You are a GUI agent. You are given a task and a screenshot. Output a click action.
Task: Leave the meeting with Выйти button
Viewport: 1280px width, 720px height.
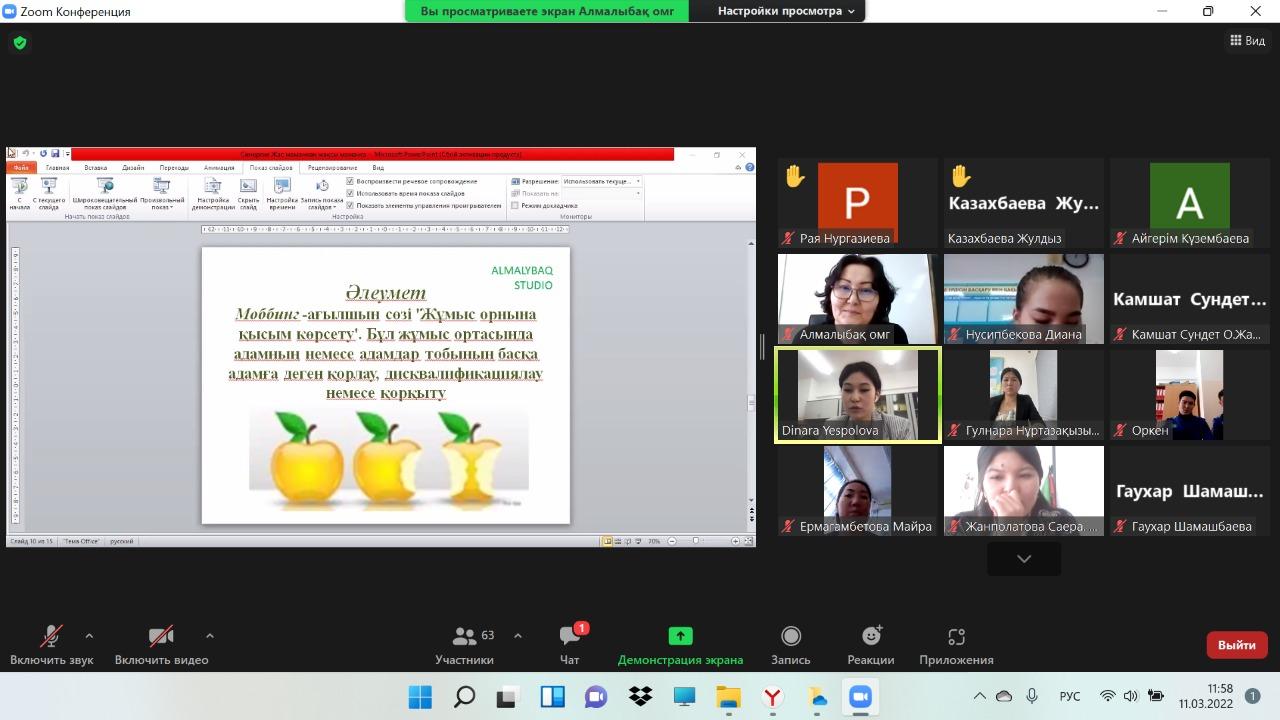point(1236,645)
